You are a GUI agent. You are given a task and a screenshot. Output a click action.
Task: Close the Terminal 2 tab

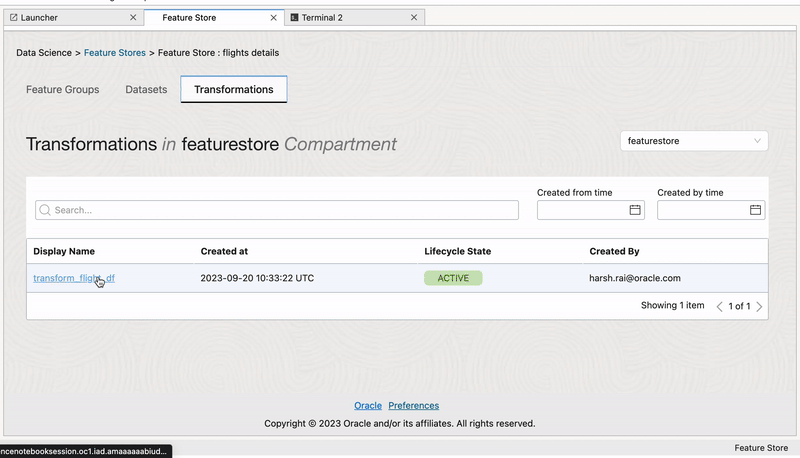[x=414, y=17]
